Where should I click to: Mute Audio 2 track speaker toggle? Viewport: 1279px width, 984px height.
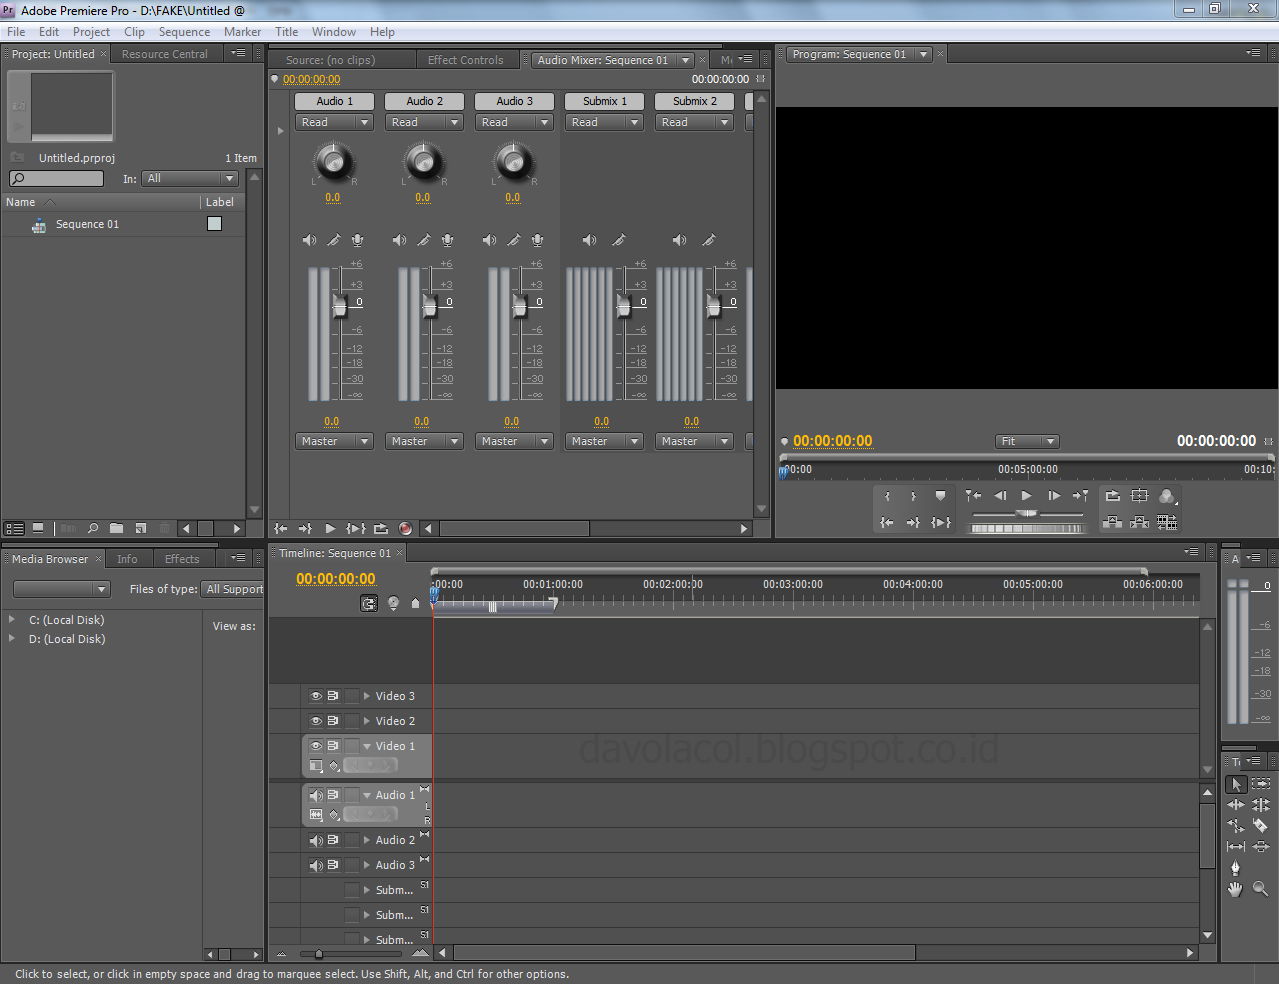click(x=316, y=840)
